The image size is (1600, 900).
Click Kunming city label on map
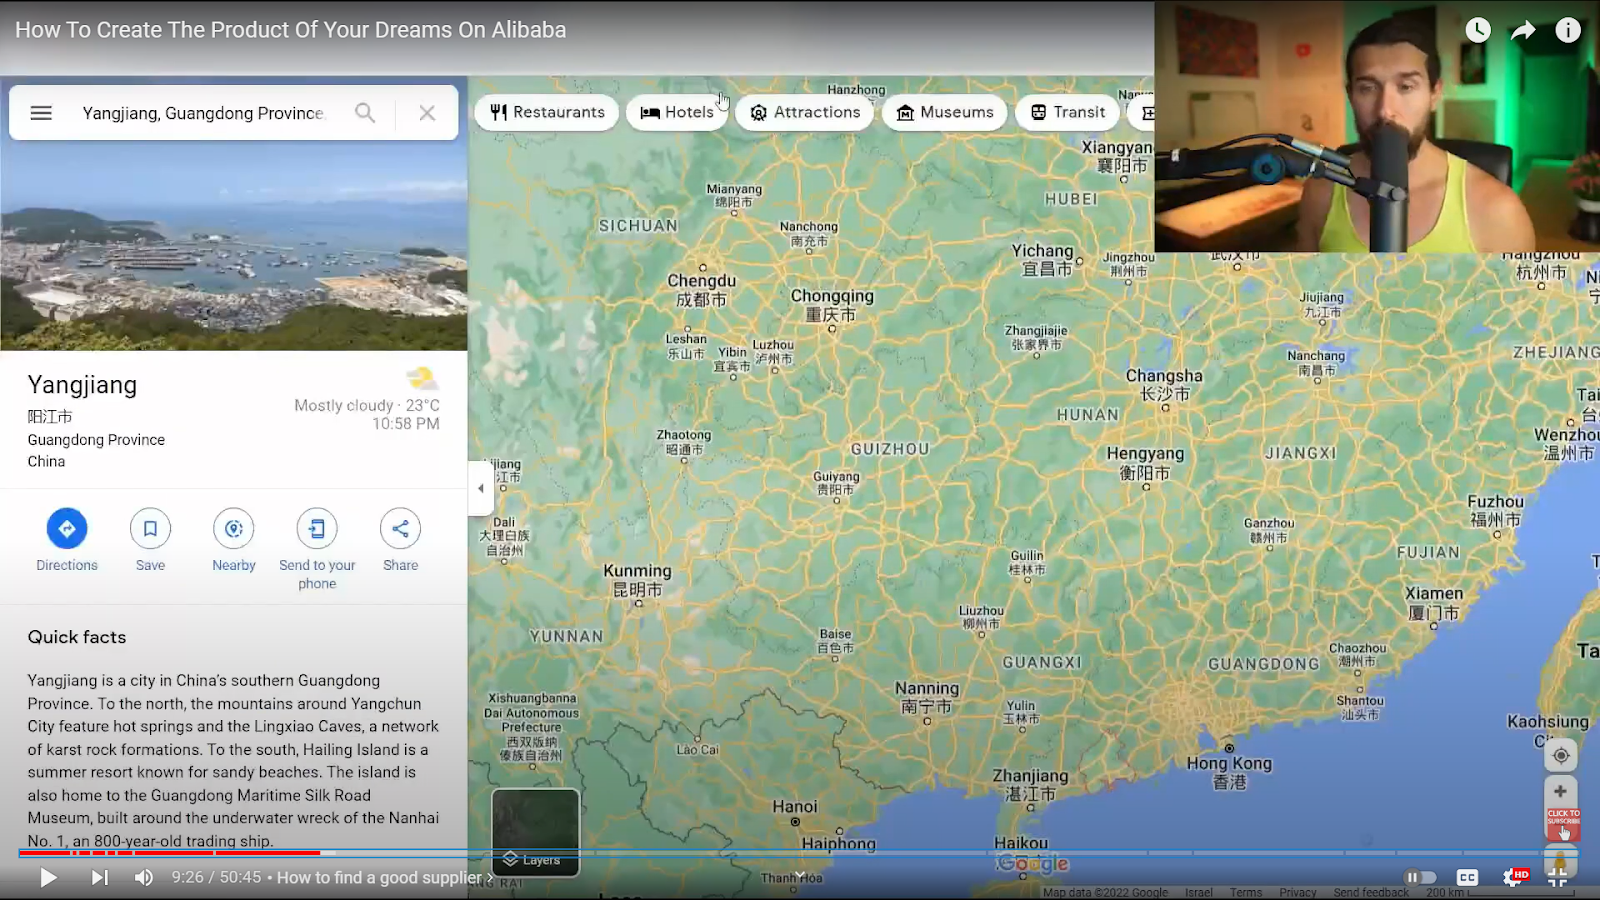click(x=637, y=580)
